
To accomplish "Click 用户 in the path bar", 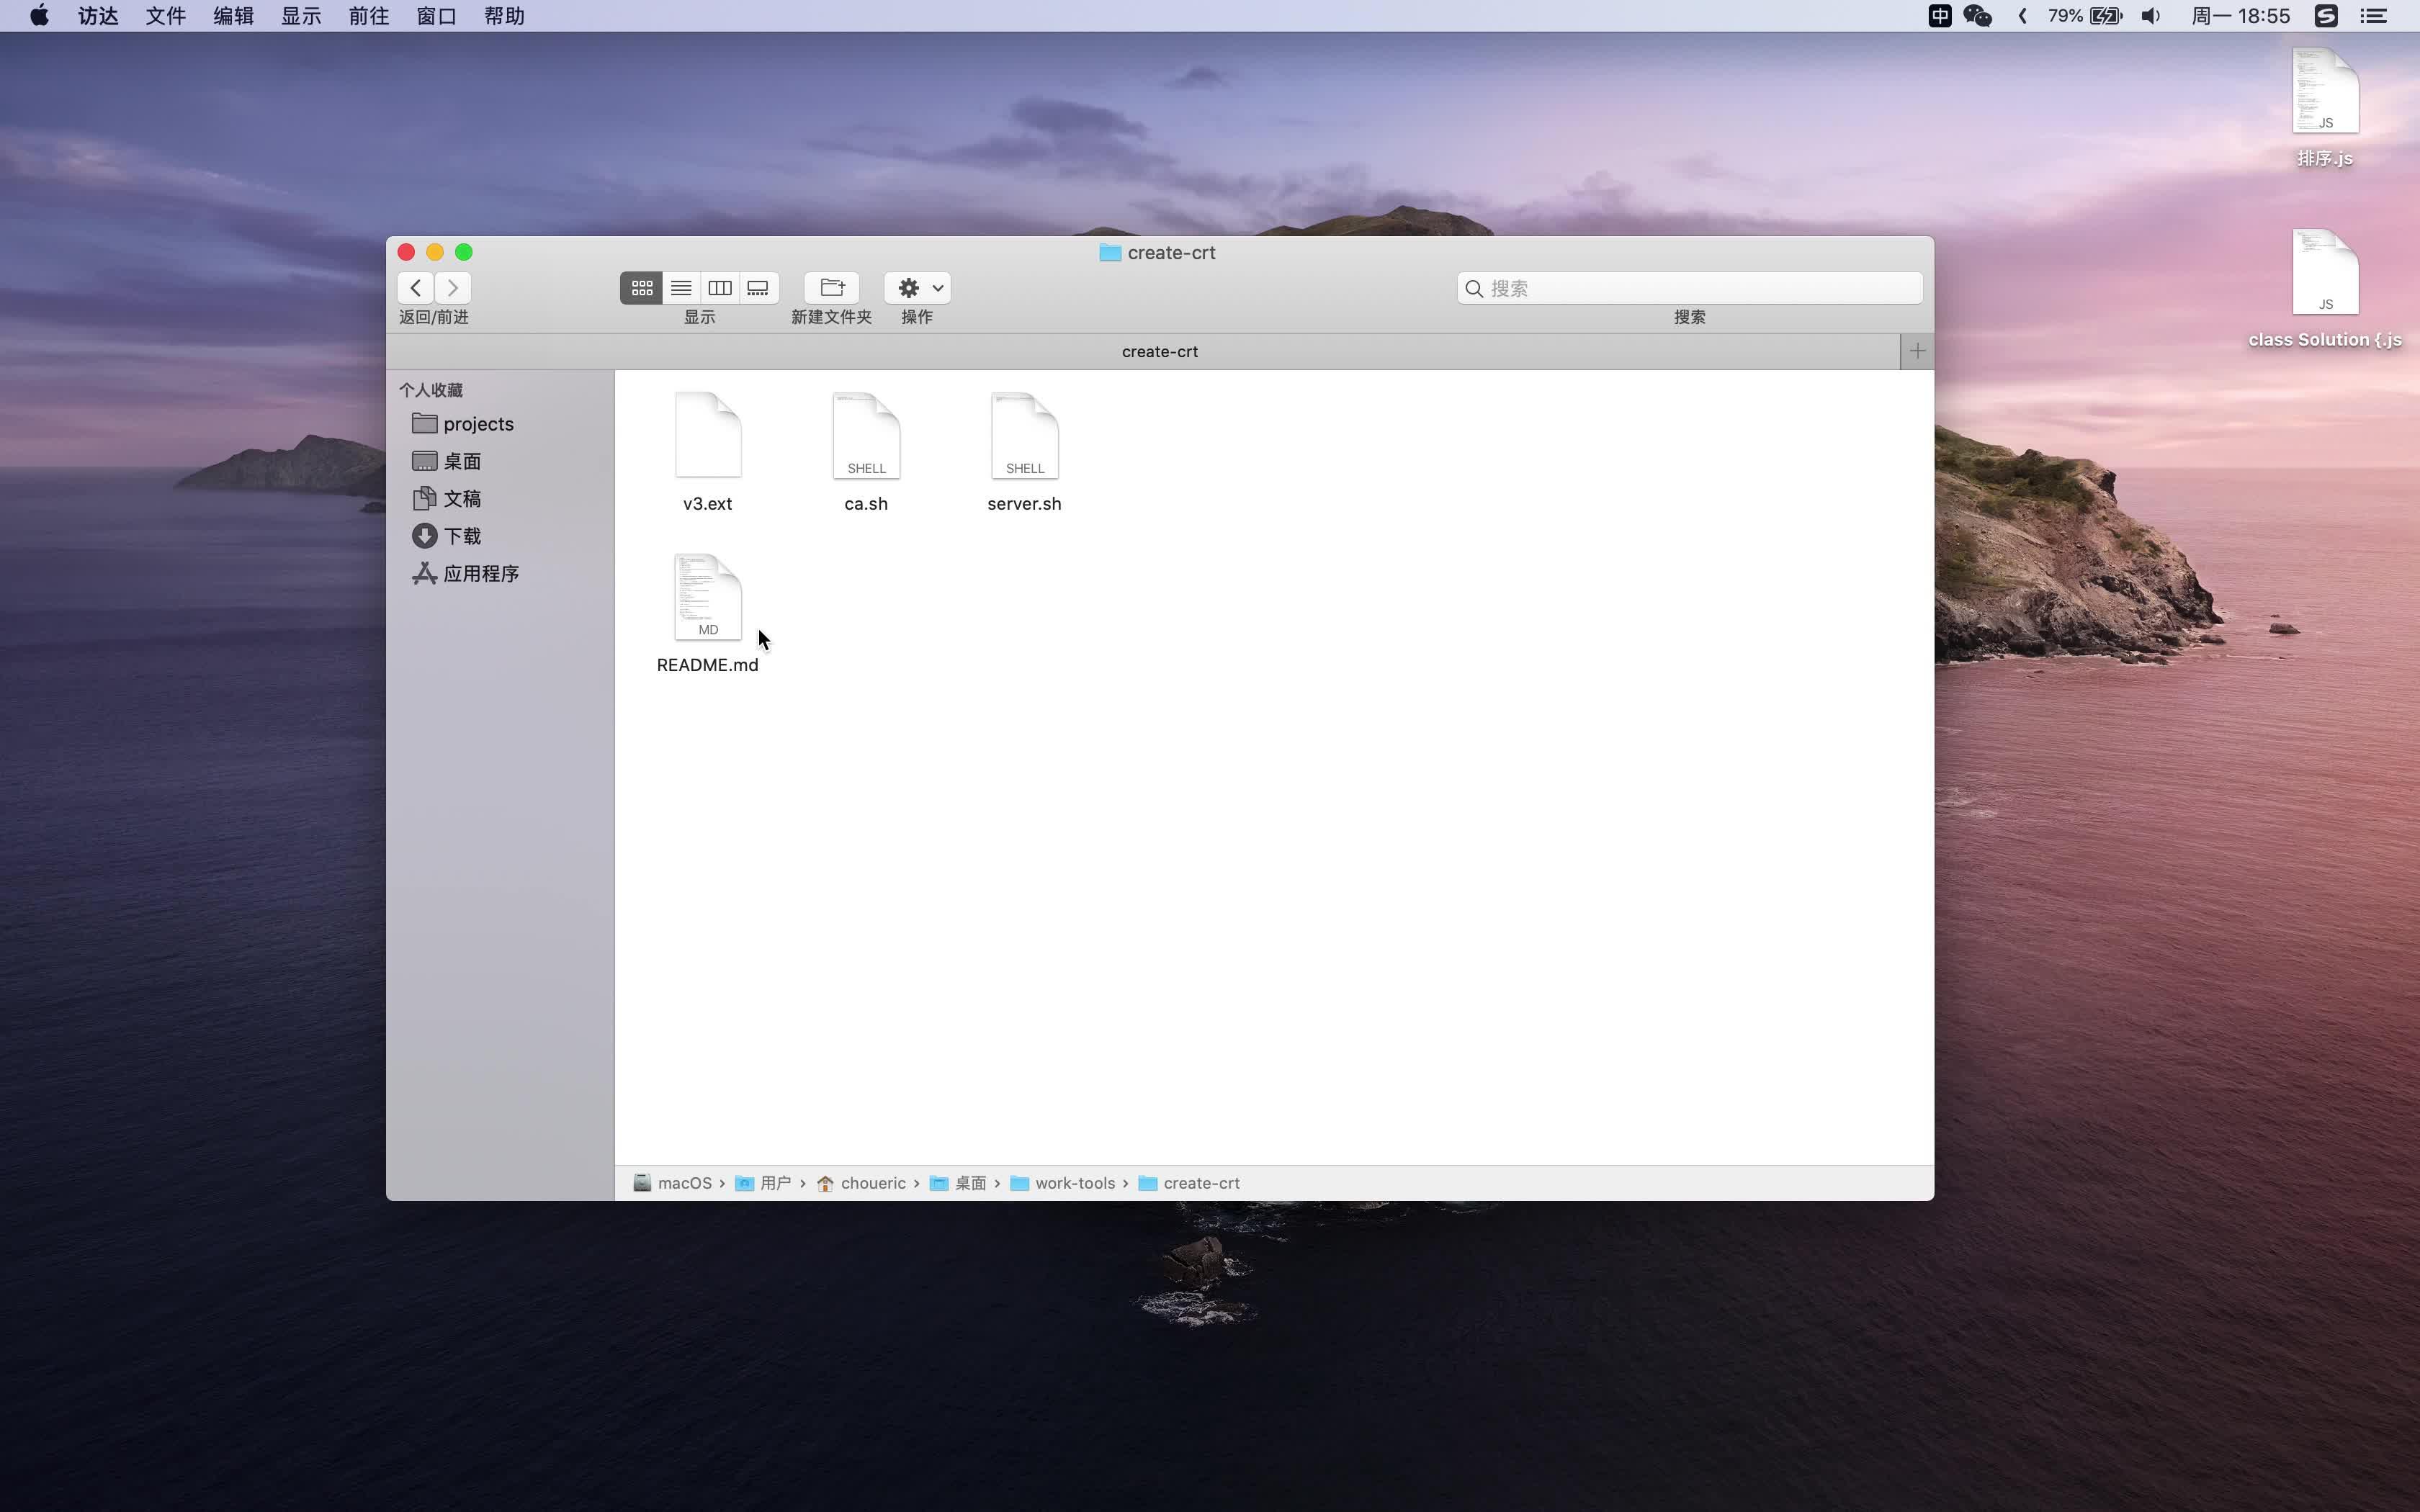I will click(x=764, y=1183).
